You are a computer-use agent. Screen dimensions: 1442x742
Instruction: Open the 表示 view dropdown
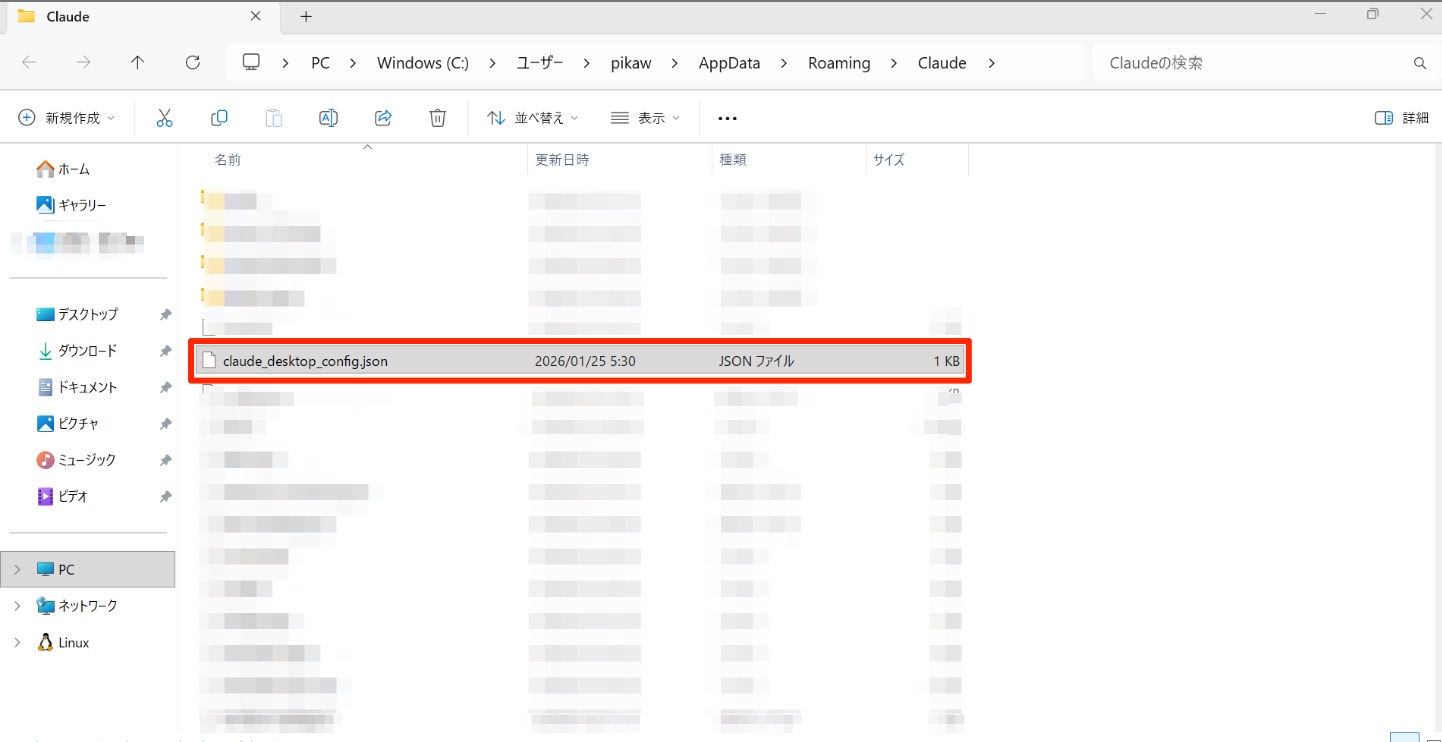tap(645, 118)
